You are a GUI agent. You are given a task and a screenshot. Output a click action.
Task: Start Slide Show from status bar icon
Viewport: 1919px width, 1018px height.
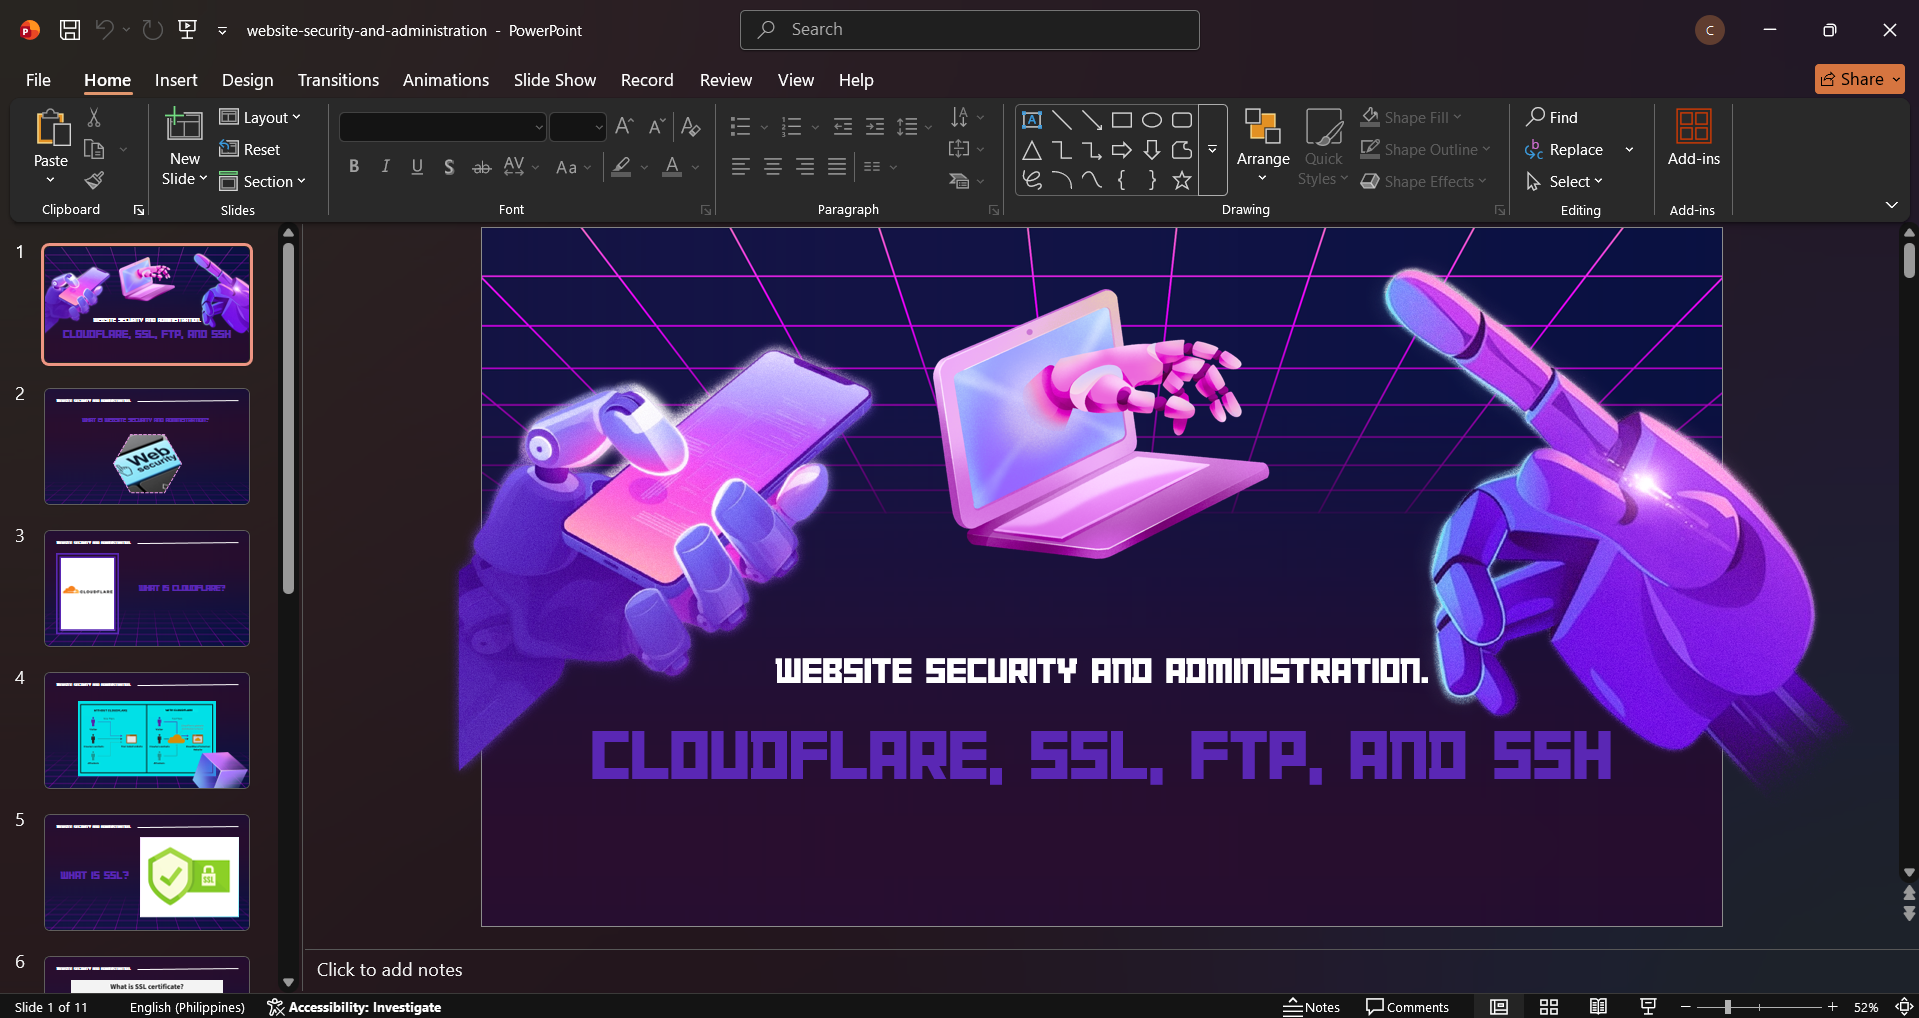(1649, 1007)
